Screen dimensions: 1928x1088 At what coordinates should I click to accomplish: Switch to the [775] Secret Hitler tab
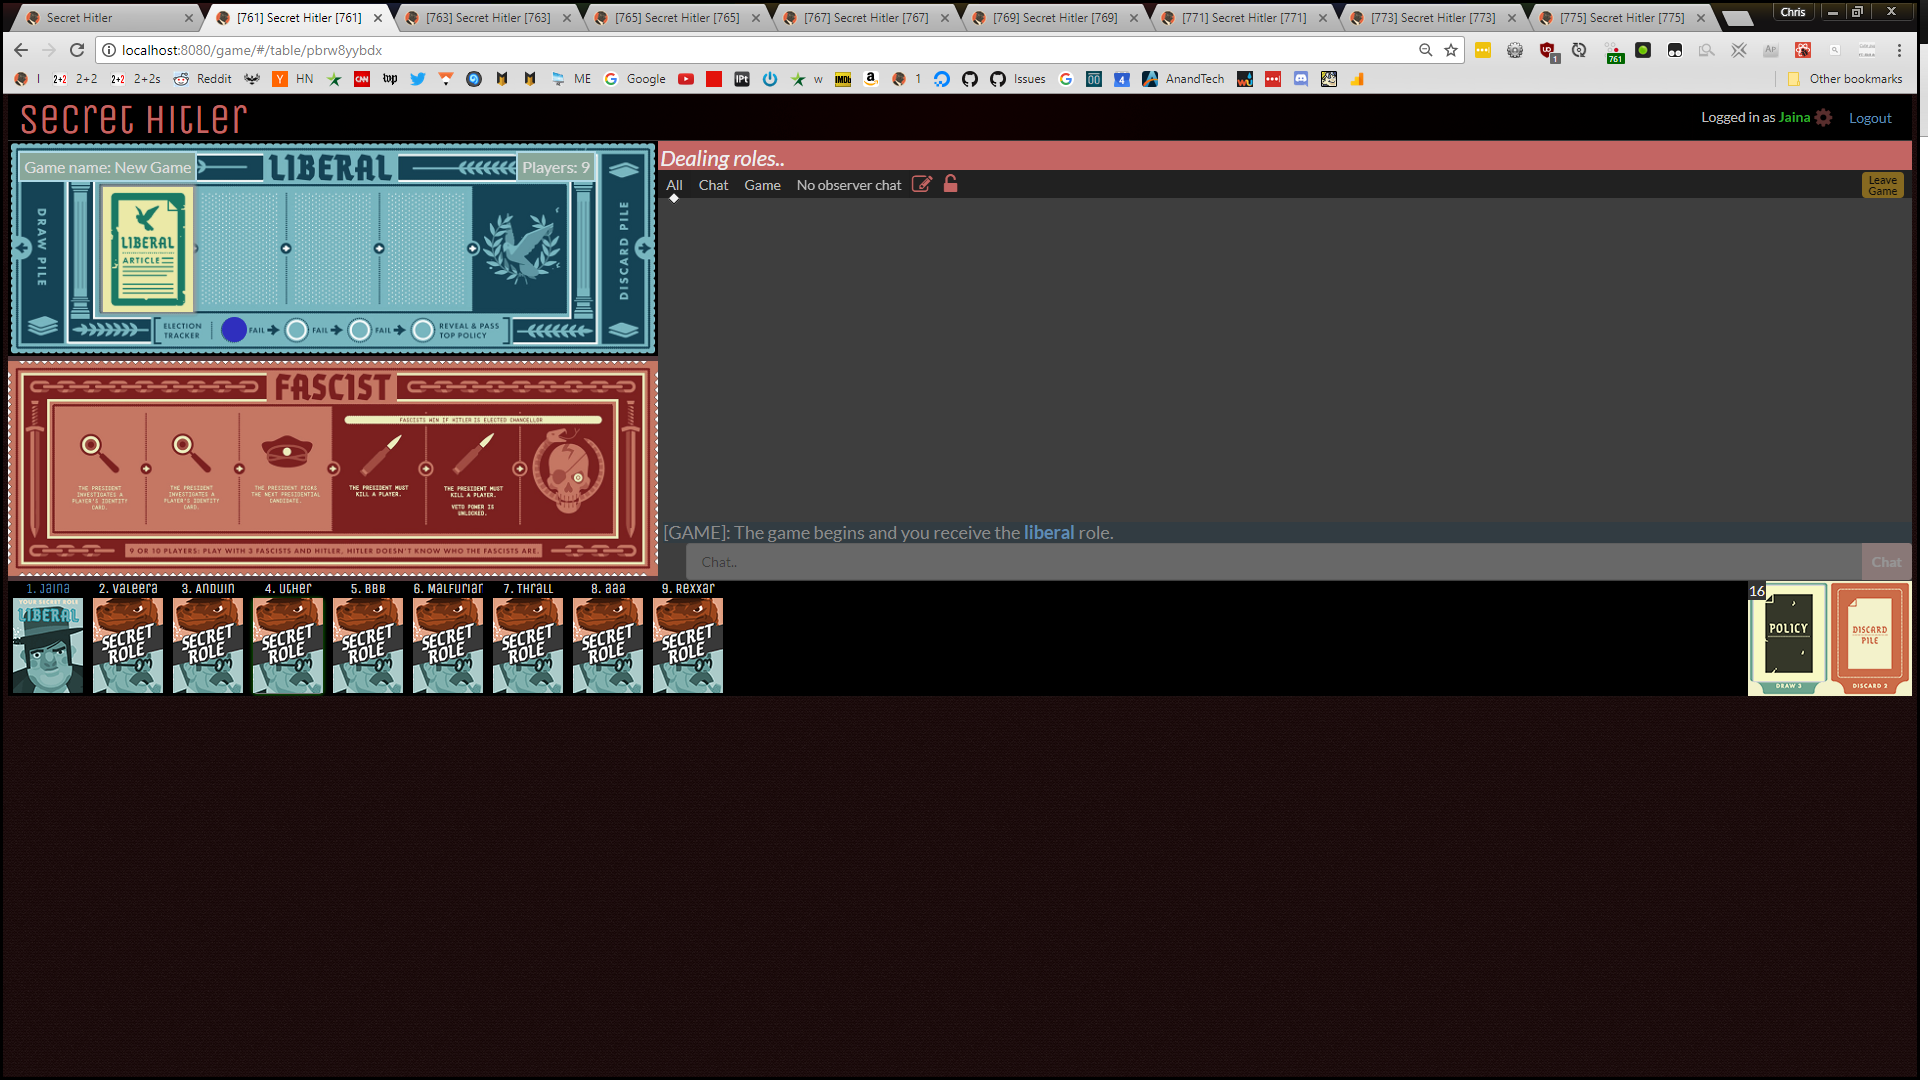point(1622,18)
